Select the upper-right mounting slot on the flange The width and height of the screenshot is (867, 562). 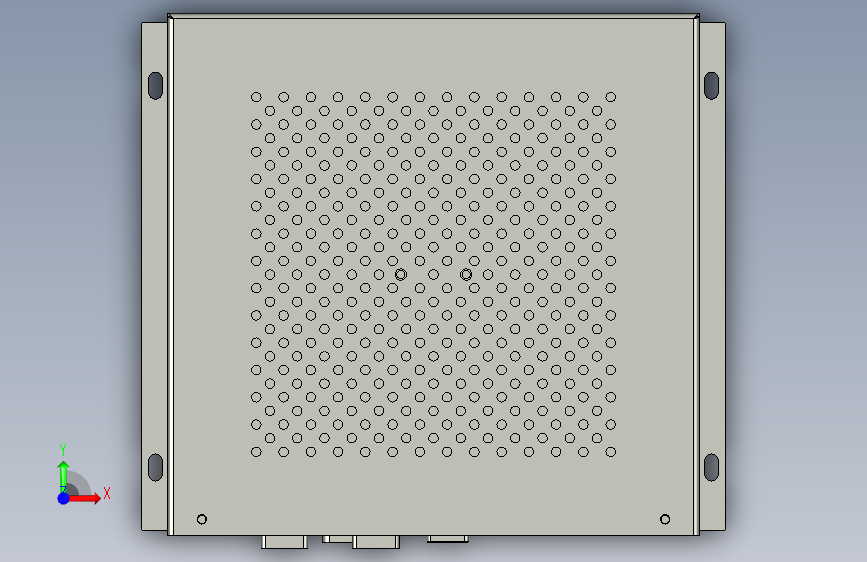click(711, 86)
